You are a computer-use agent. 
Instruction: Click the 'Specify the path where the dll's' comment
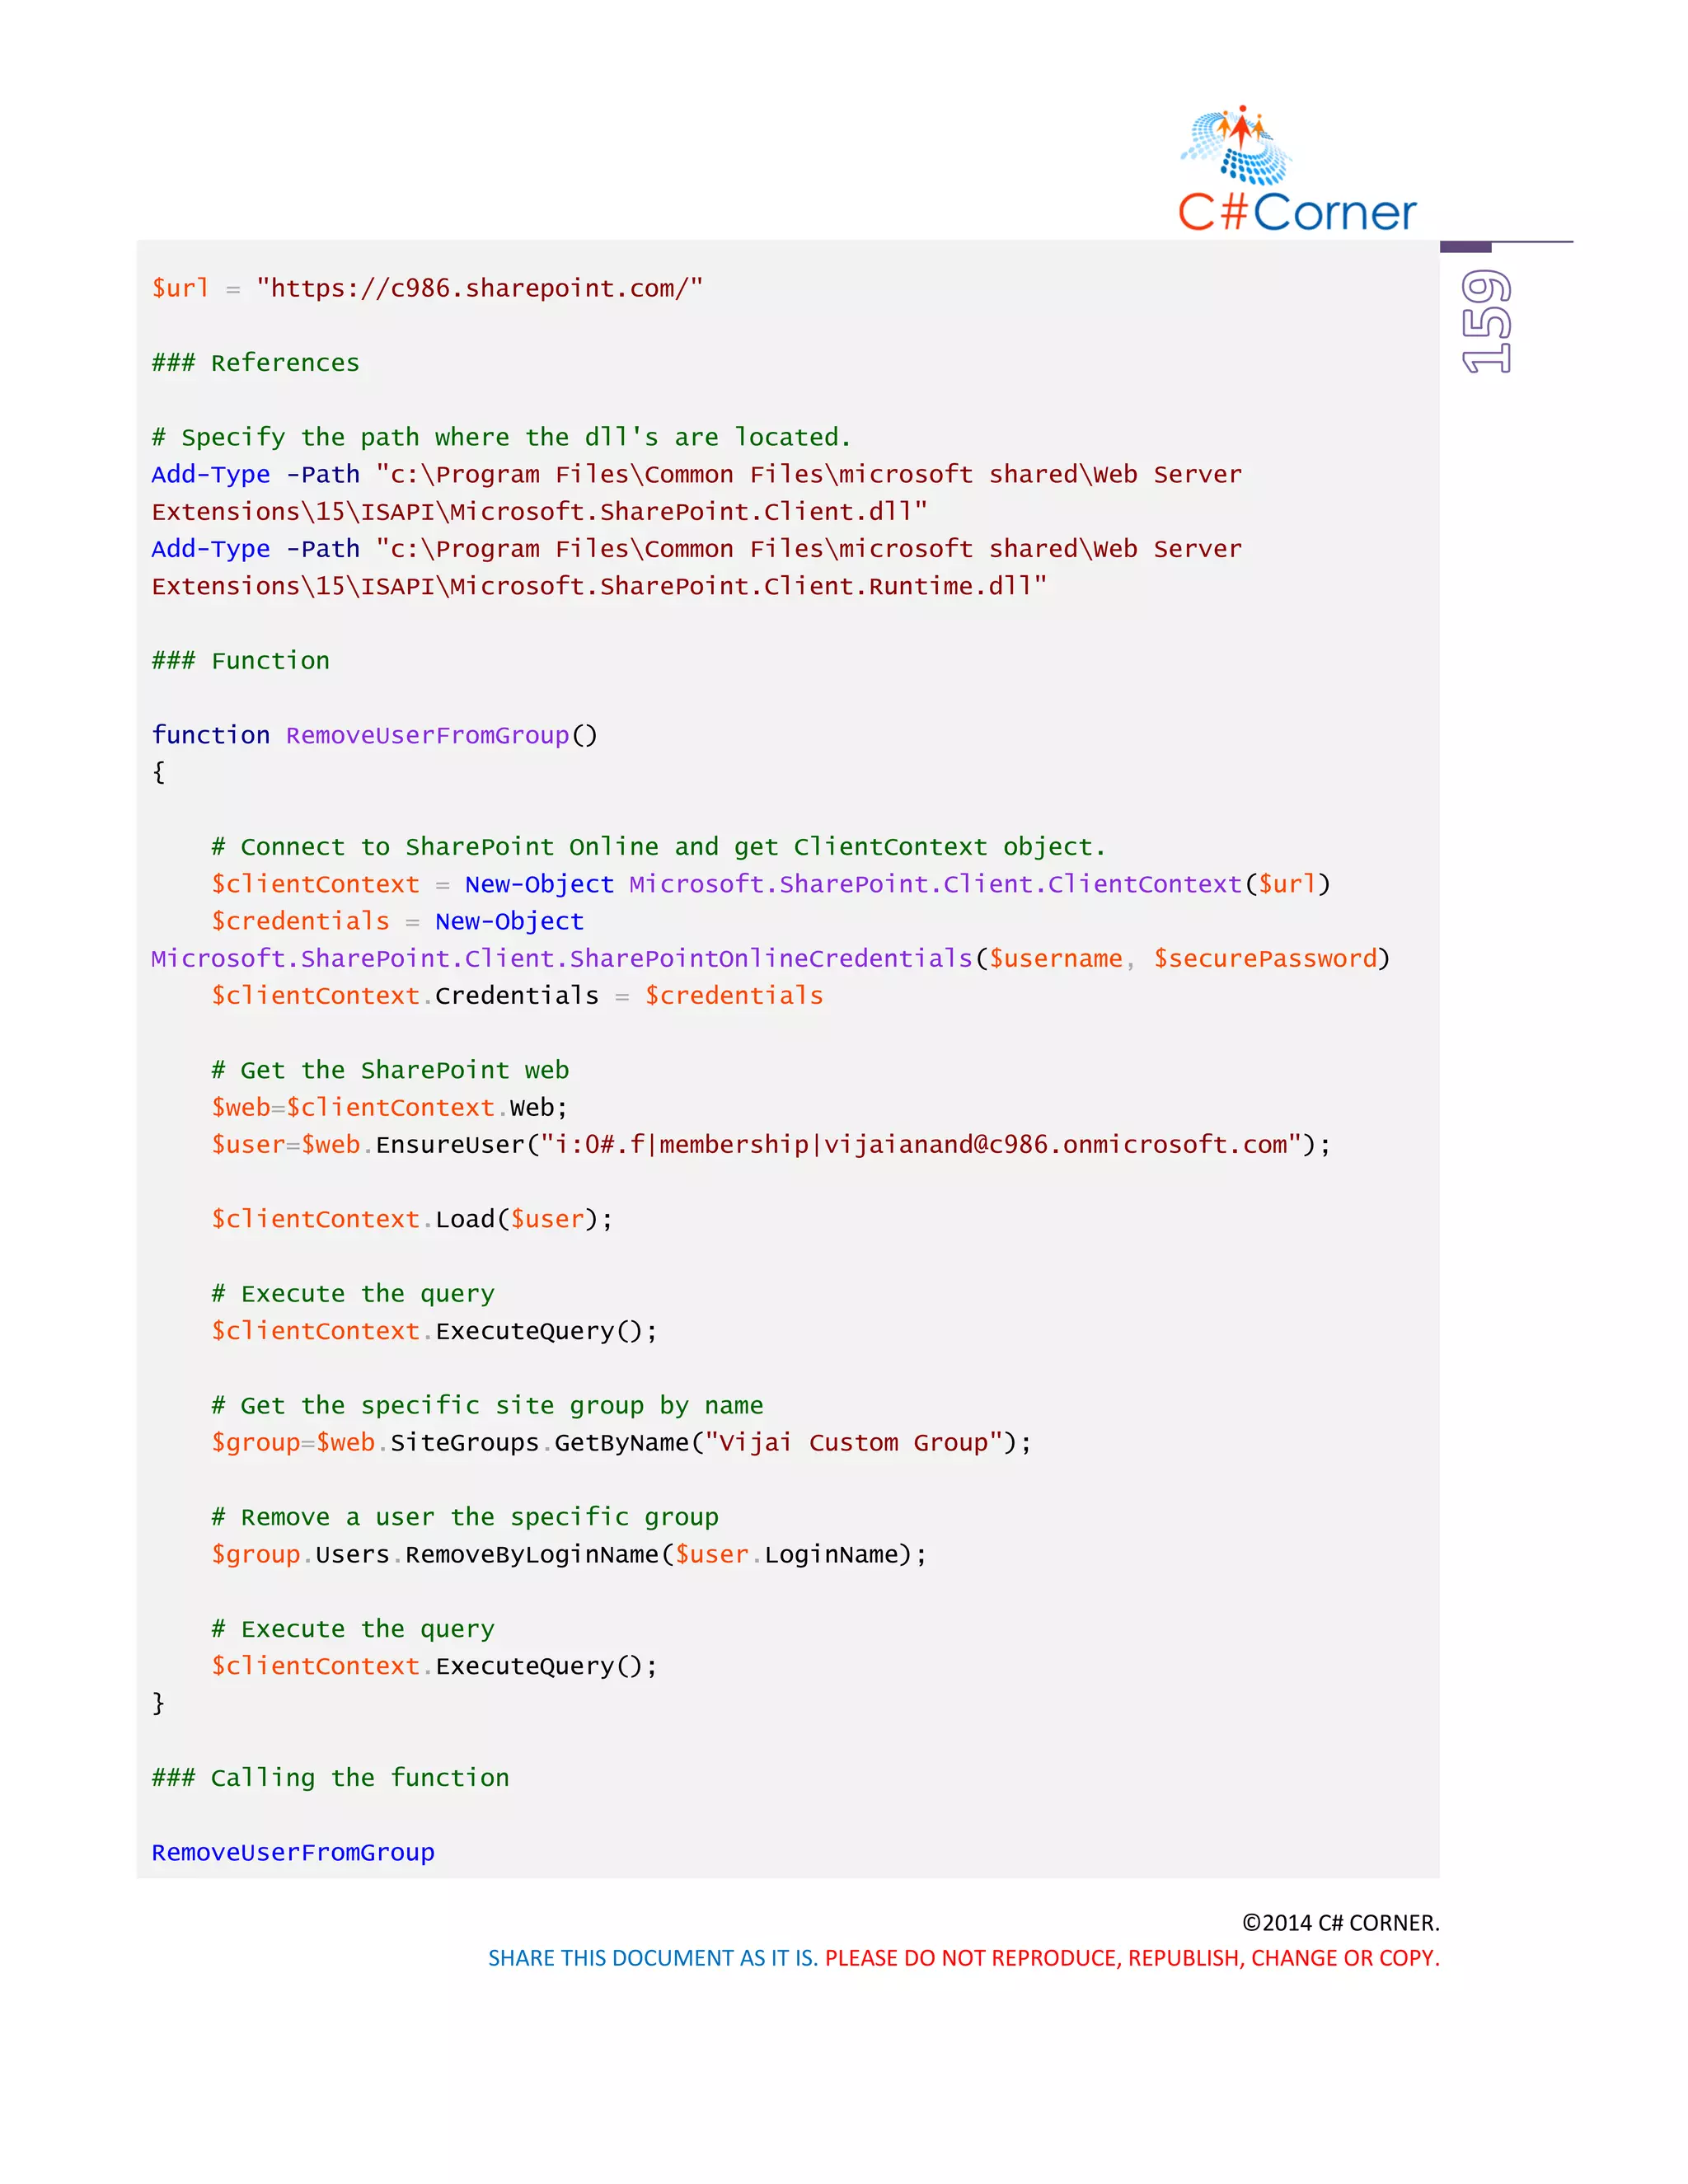pos(501,437)
